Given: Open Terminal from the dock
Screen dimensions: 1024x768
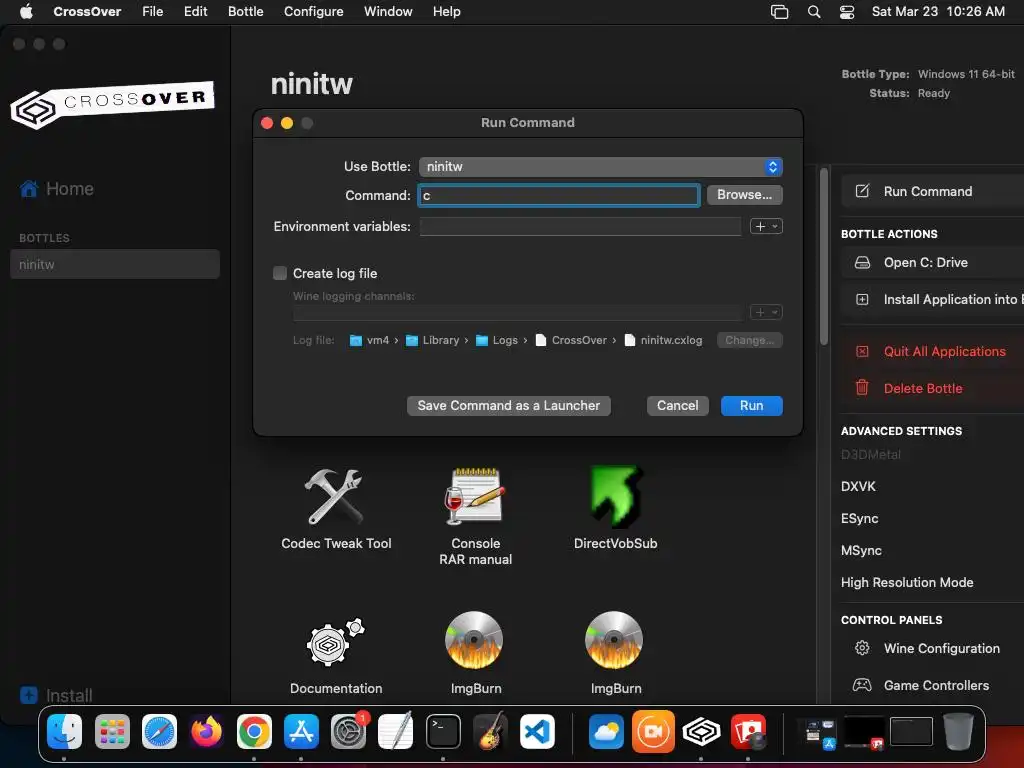Looking at the screenshot, I should [443, 731].
